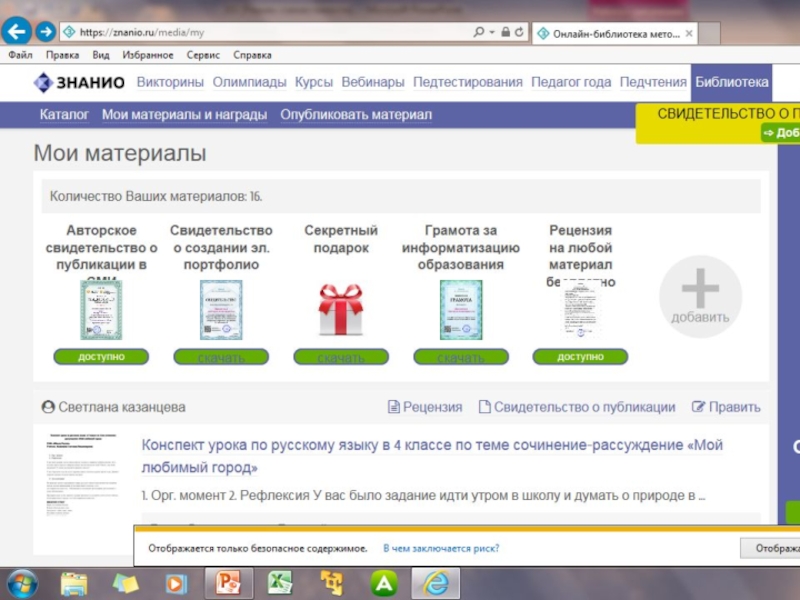The image size is (800, 600).
Task: Click скачать under the Грамота за информатизацию certificate
Action: pyautogui.click(x=460, y=357)
